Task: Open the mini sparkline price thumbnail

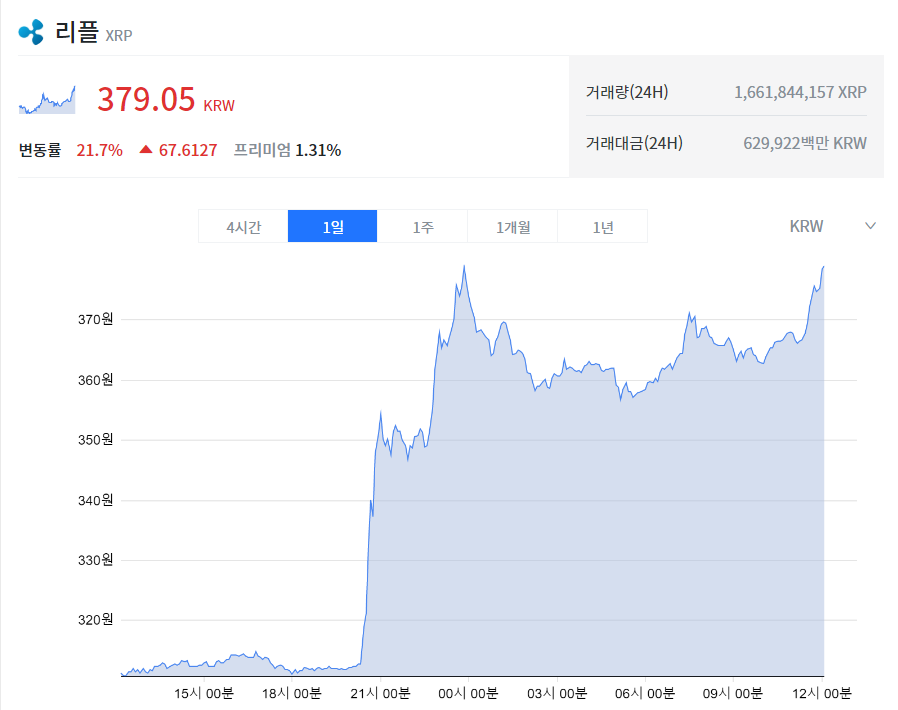Action: point(47,100)
